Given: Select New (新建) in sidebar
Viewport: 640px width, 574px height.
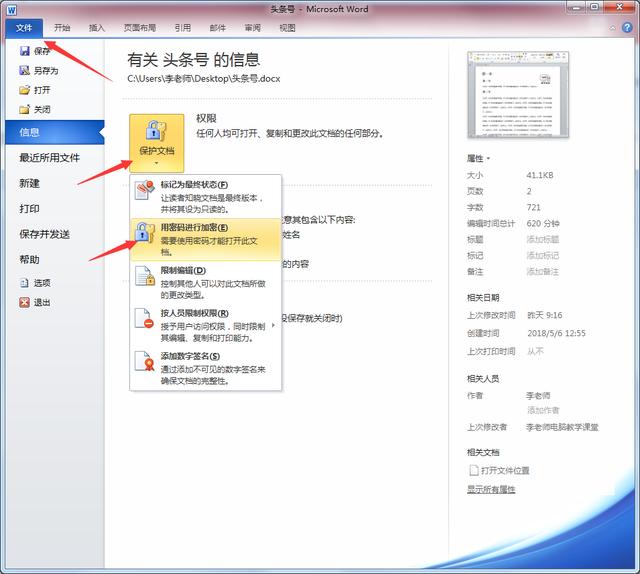Looking at the screenshot, I should [29, 183].
